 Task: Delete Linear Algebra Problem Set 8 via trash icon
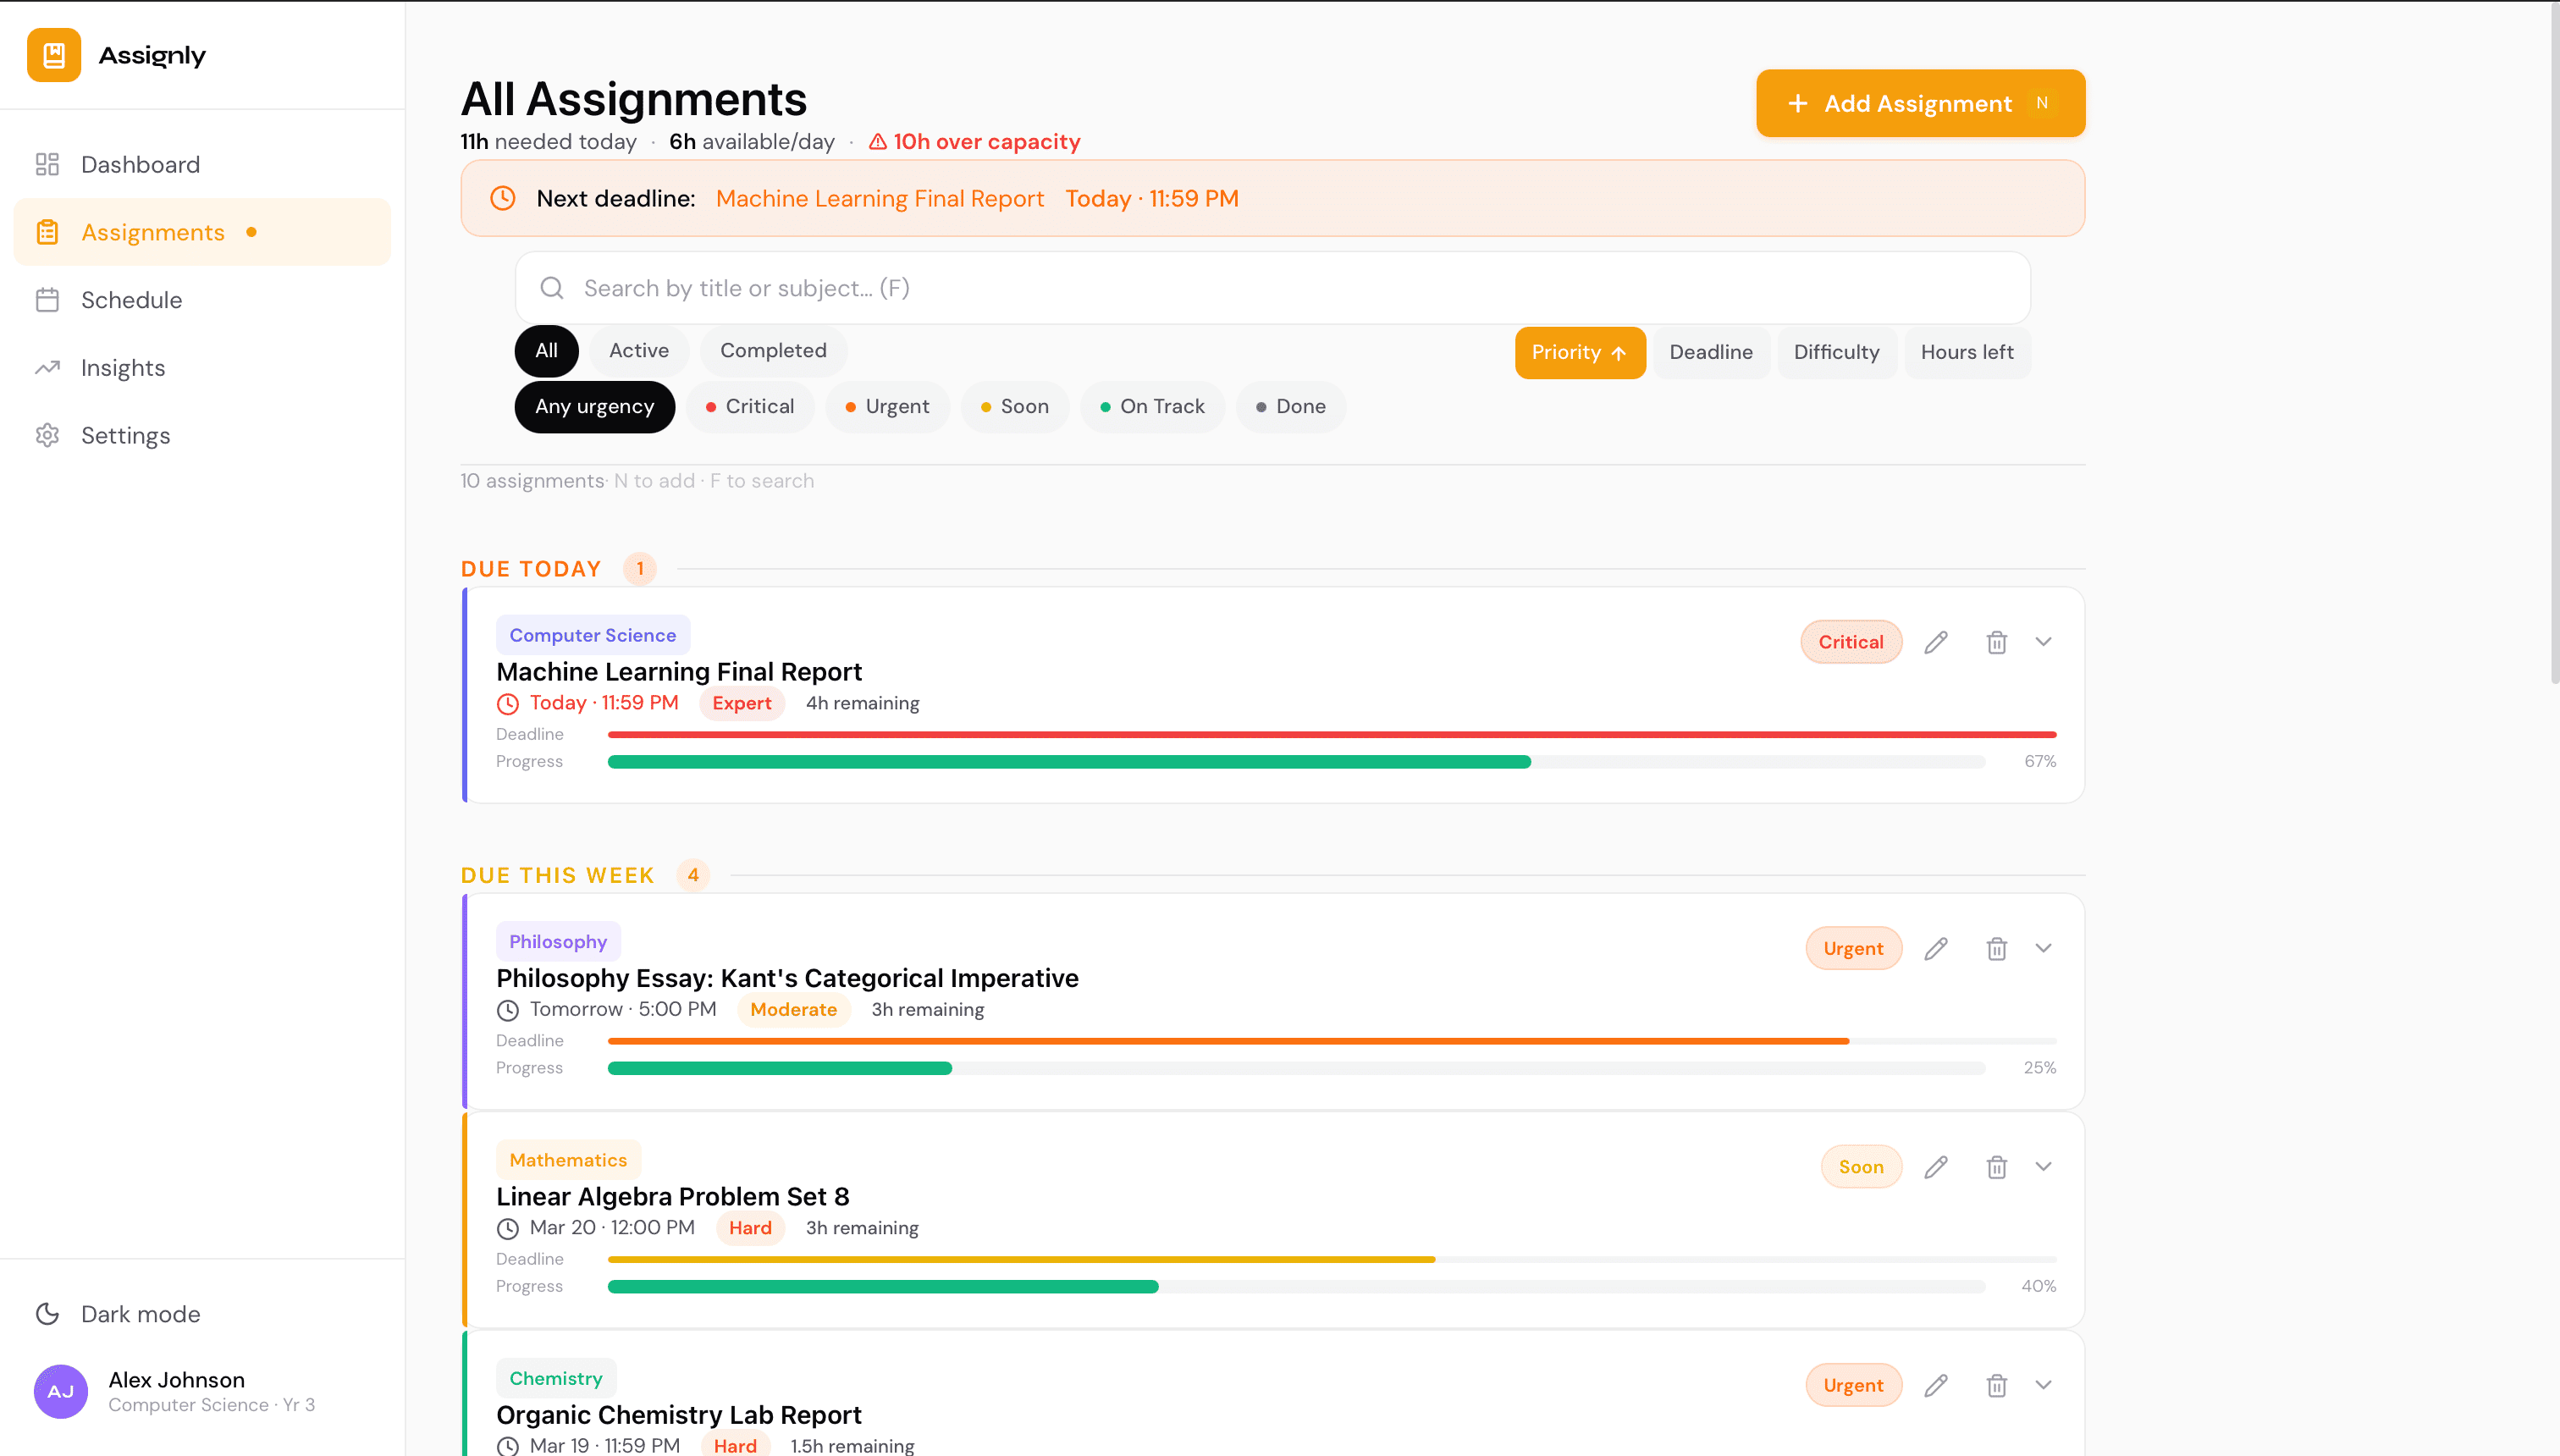1996,1166
